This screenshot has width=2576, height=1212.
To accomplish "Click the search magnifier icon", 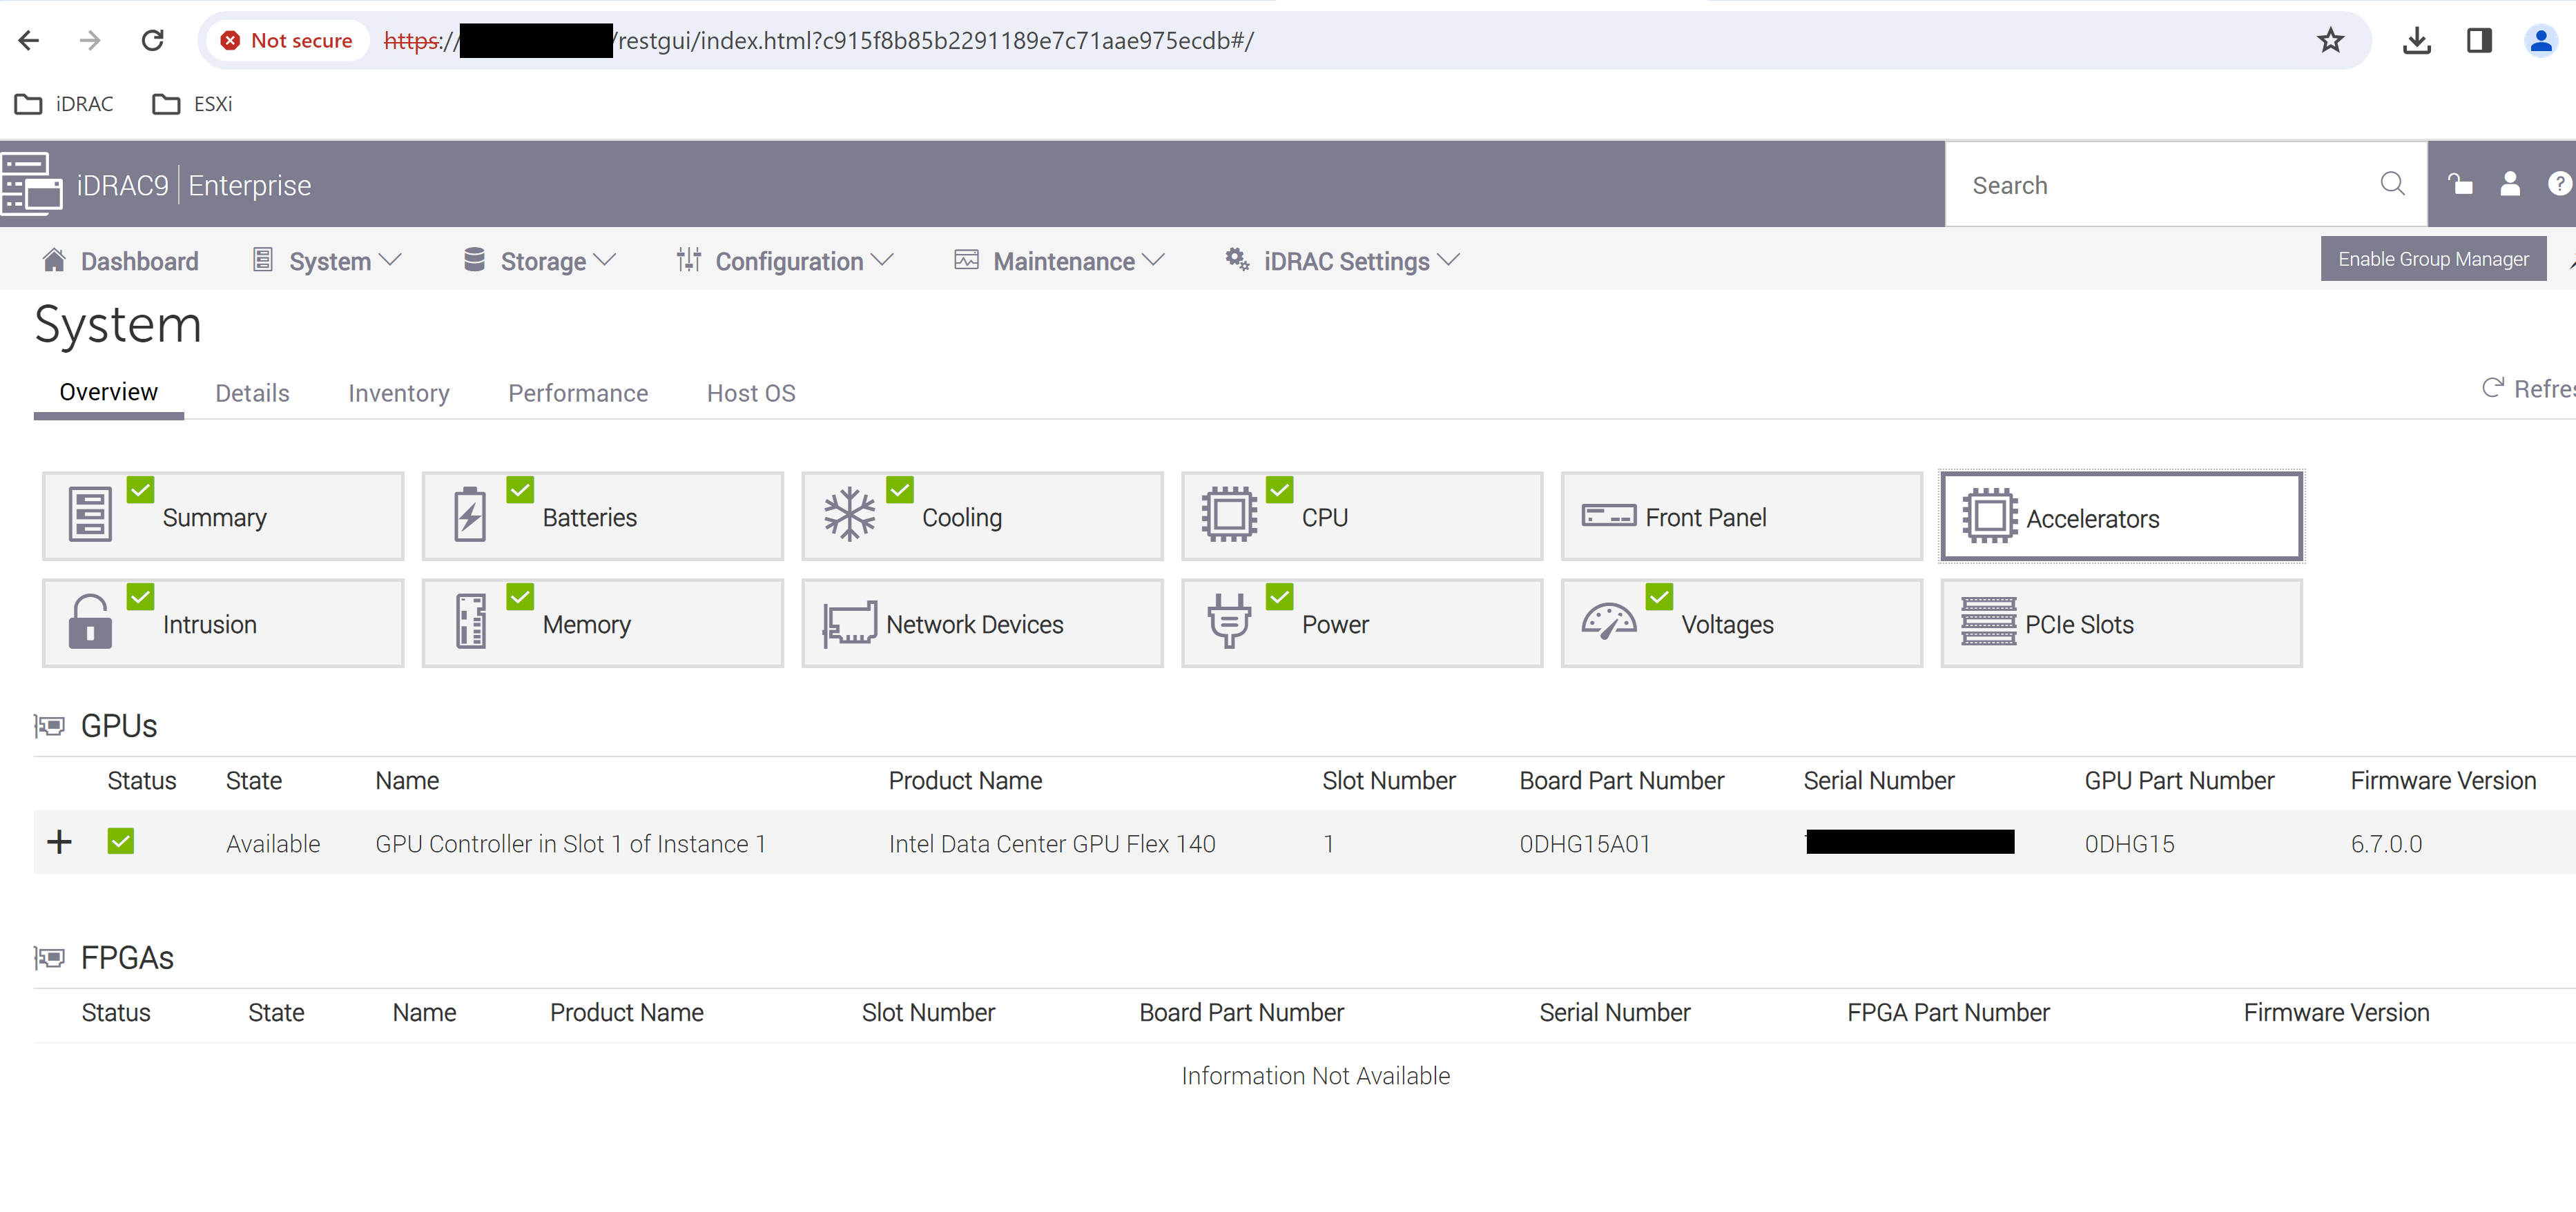I will 2392,184.
